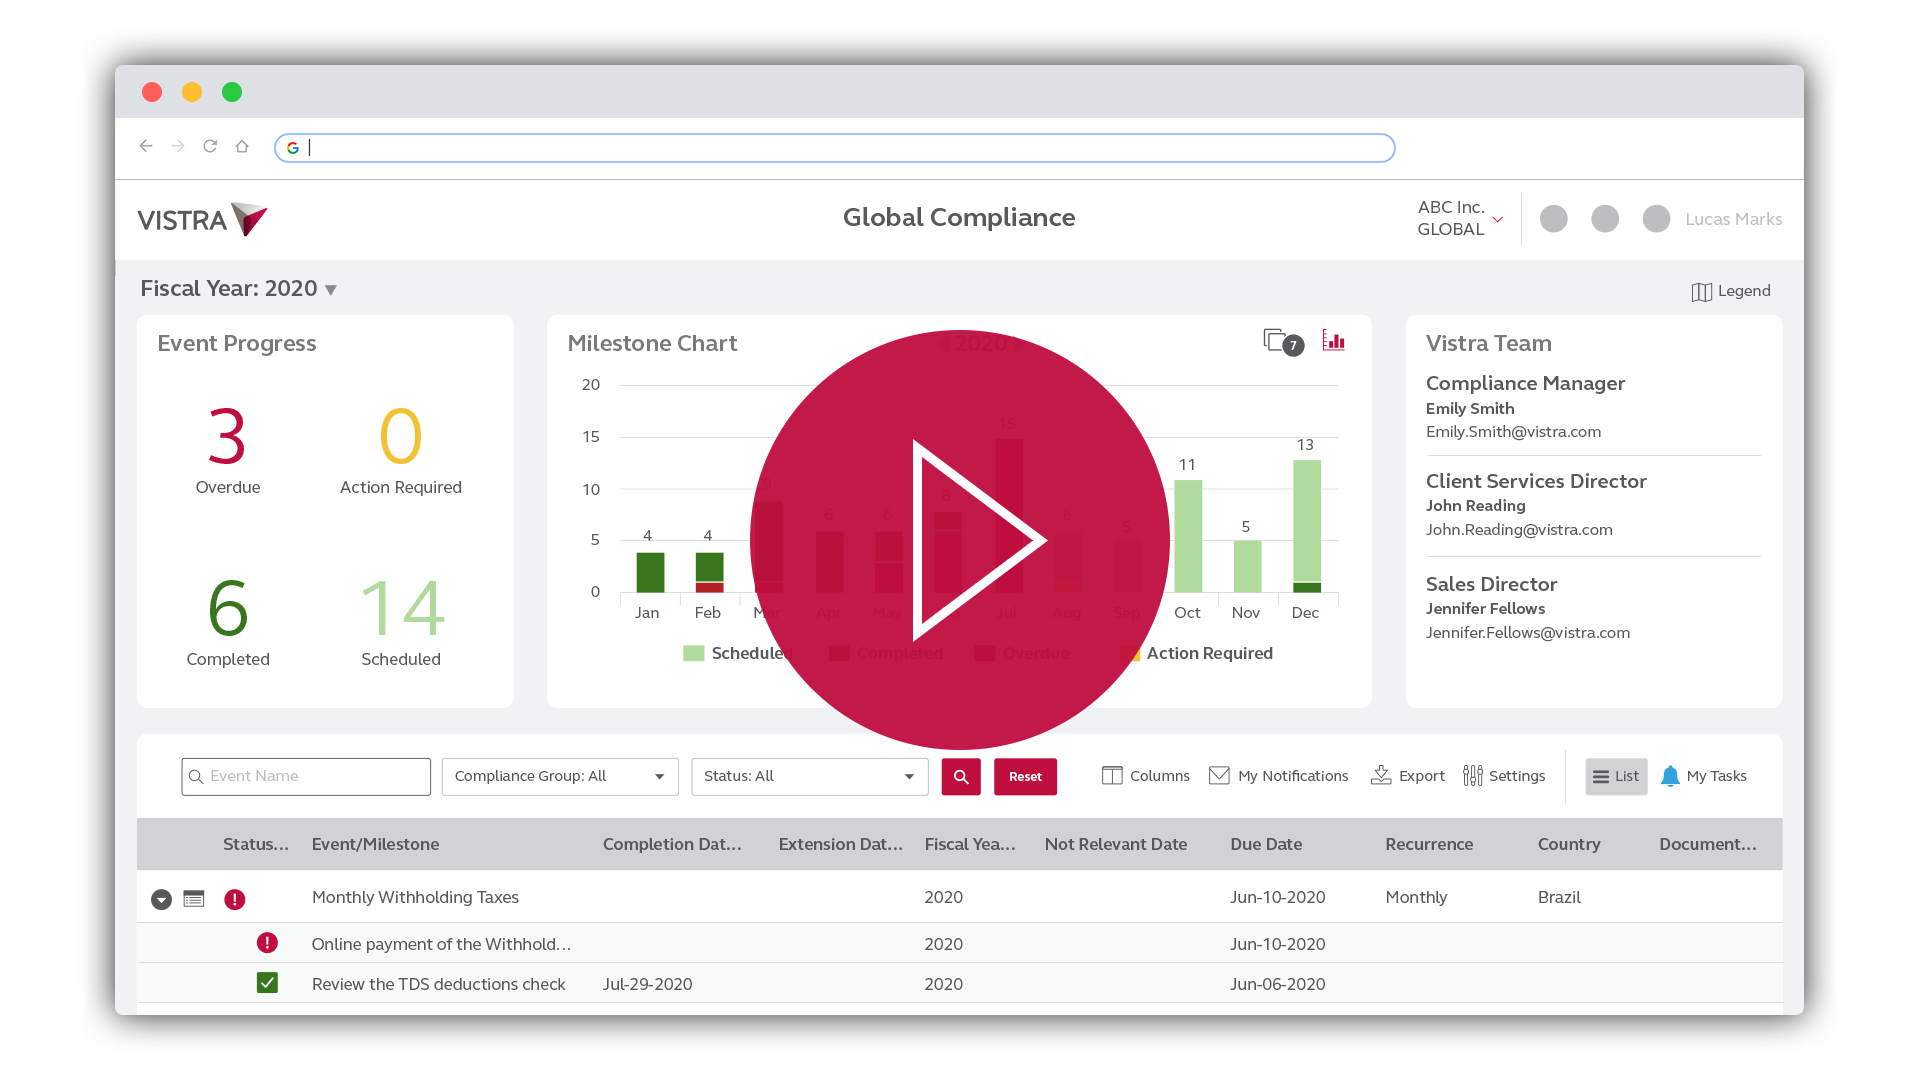Click the browser back arrow

(146, 146)
